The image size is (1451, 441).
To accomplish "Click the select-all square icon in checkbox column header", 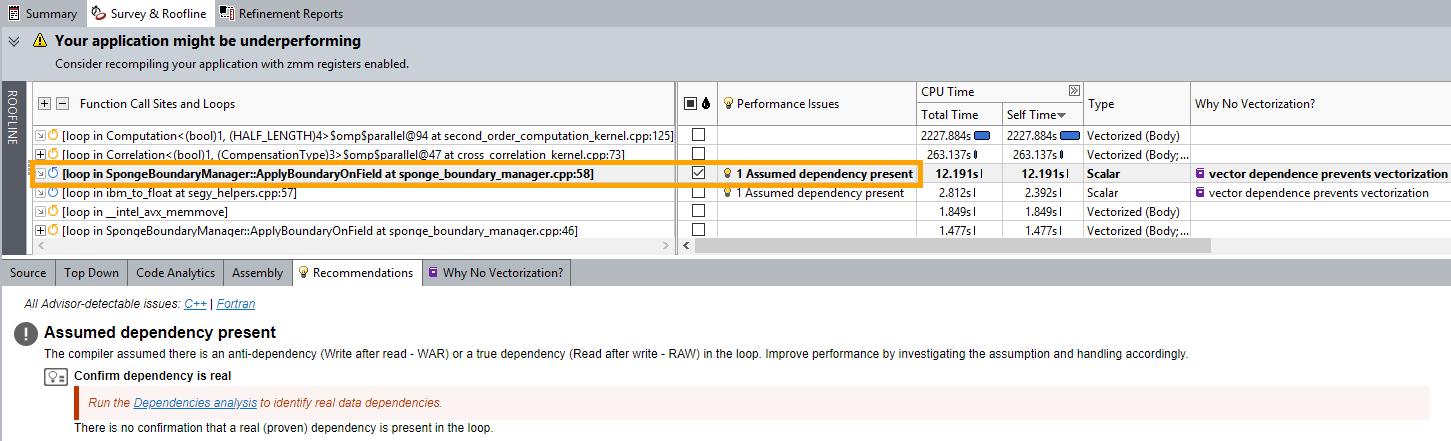I will [x=690, y=104].
